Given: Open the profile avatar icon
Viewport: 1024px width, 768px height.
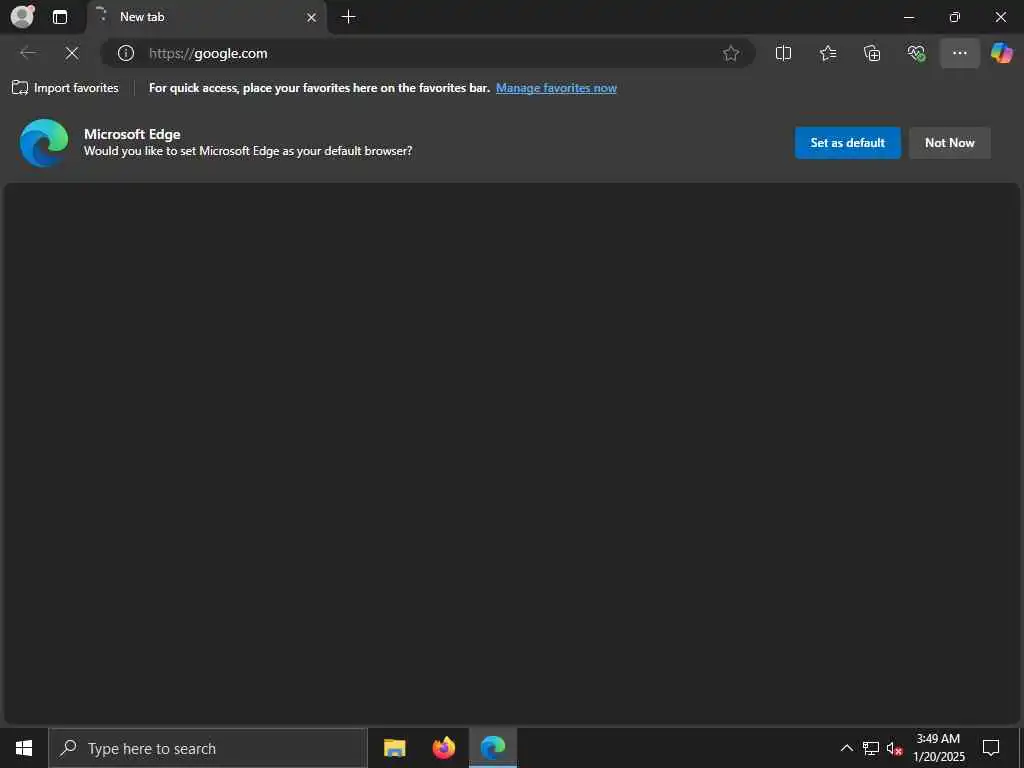Looking at the screenshot, I should click(x=23, y=16).
